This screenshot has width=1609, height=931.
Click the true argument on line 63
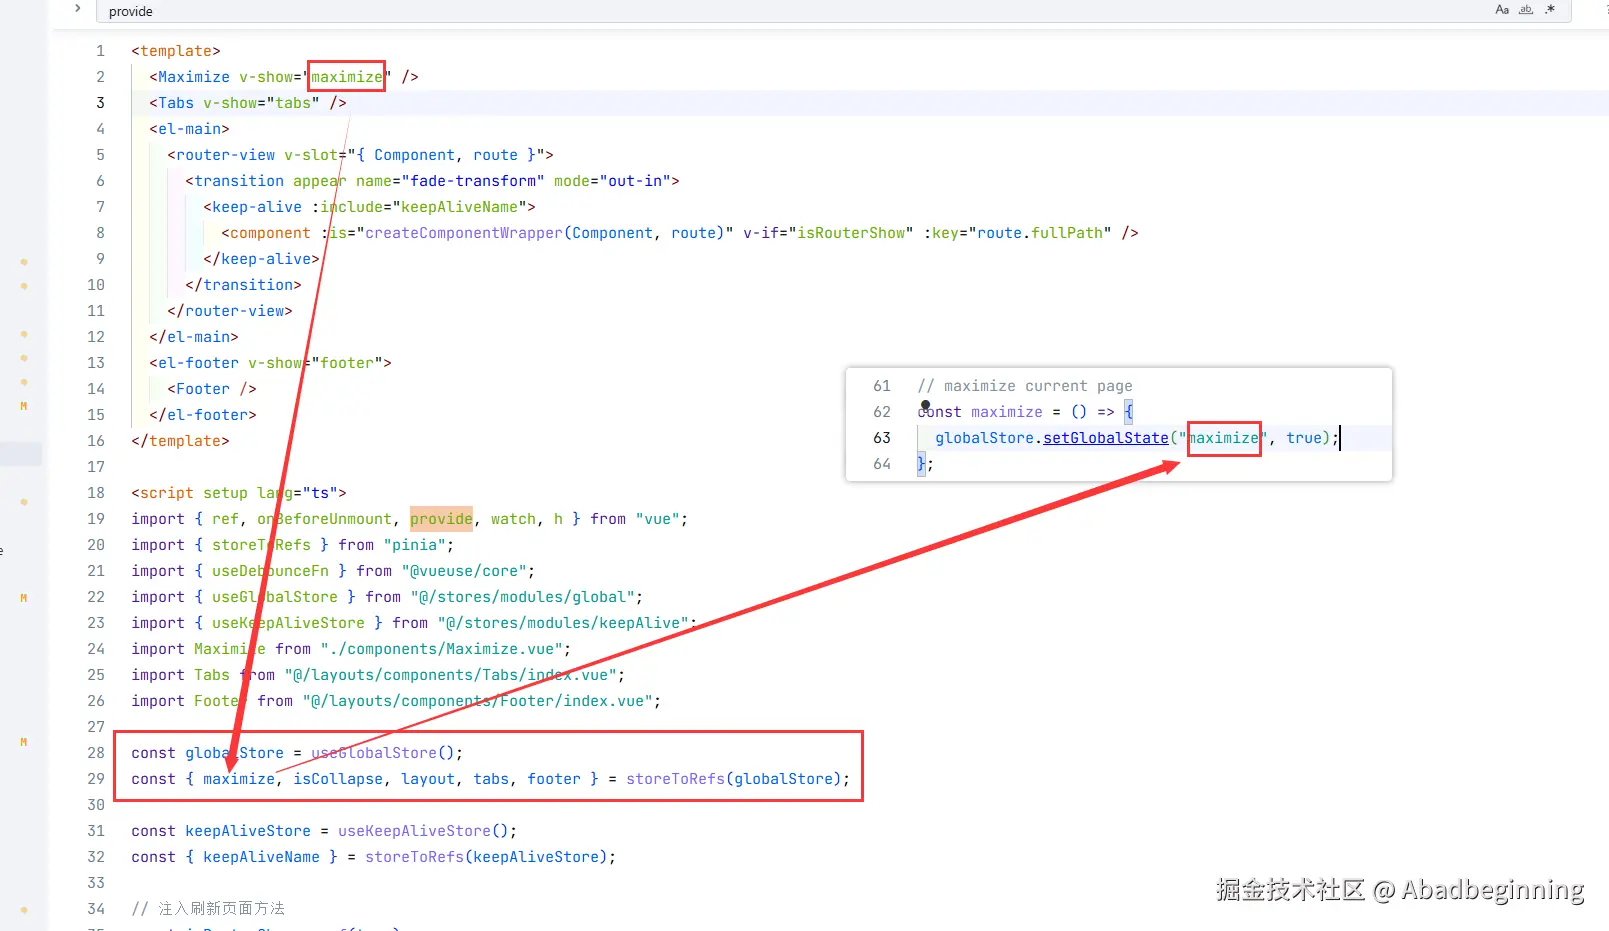1304,438
